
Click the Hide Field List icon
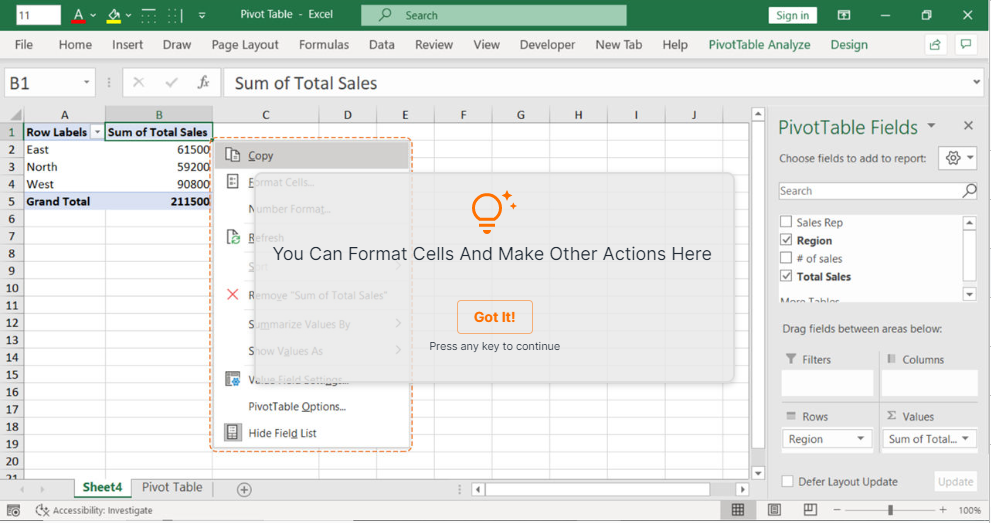coord(233,433)
